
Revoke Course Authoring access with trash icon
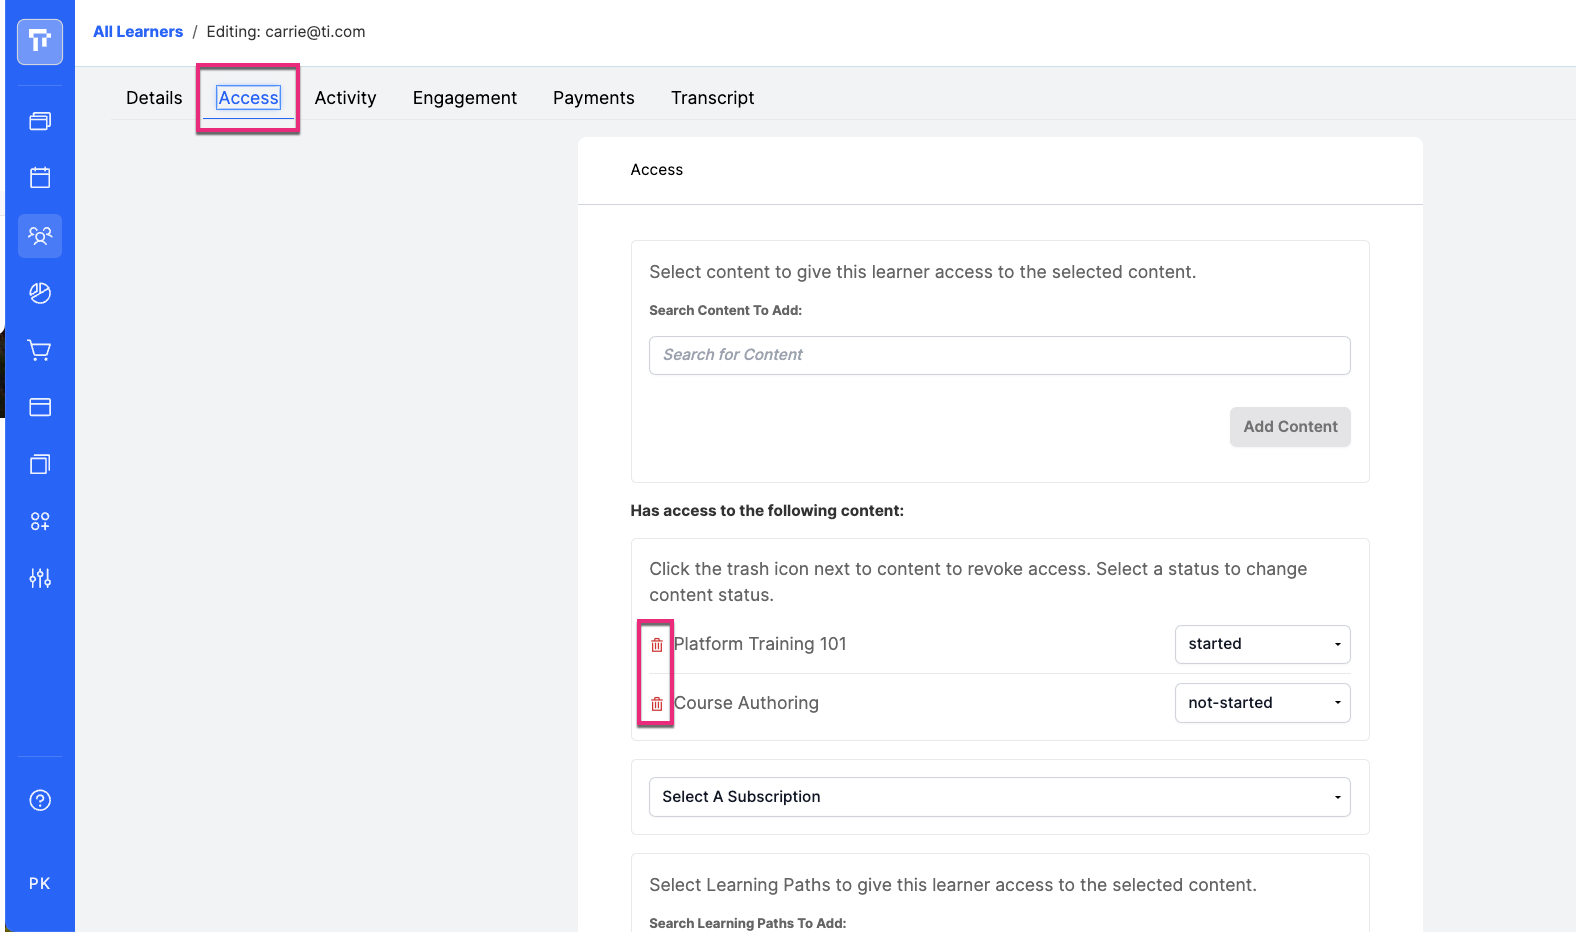[x=657, y=704]
